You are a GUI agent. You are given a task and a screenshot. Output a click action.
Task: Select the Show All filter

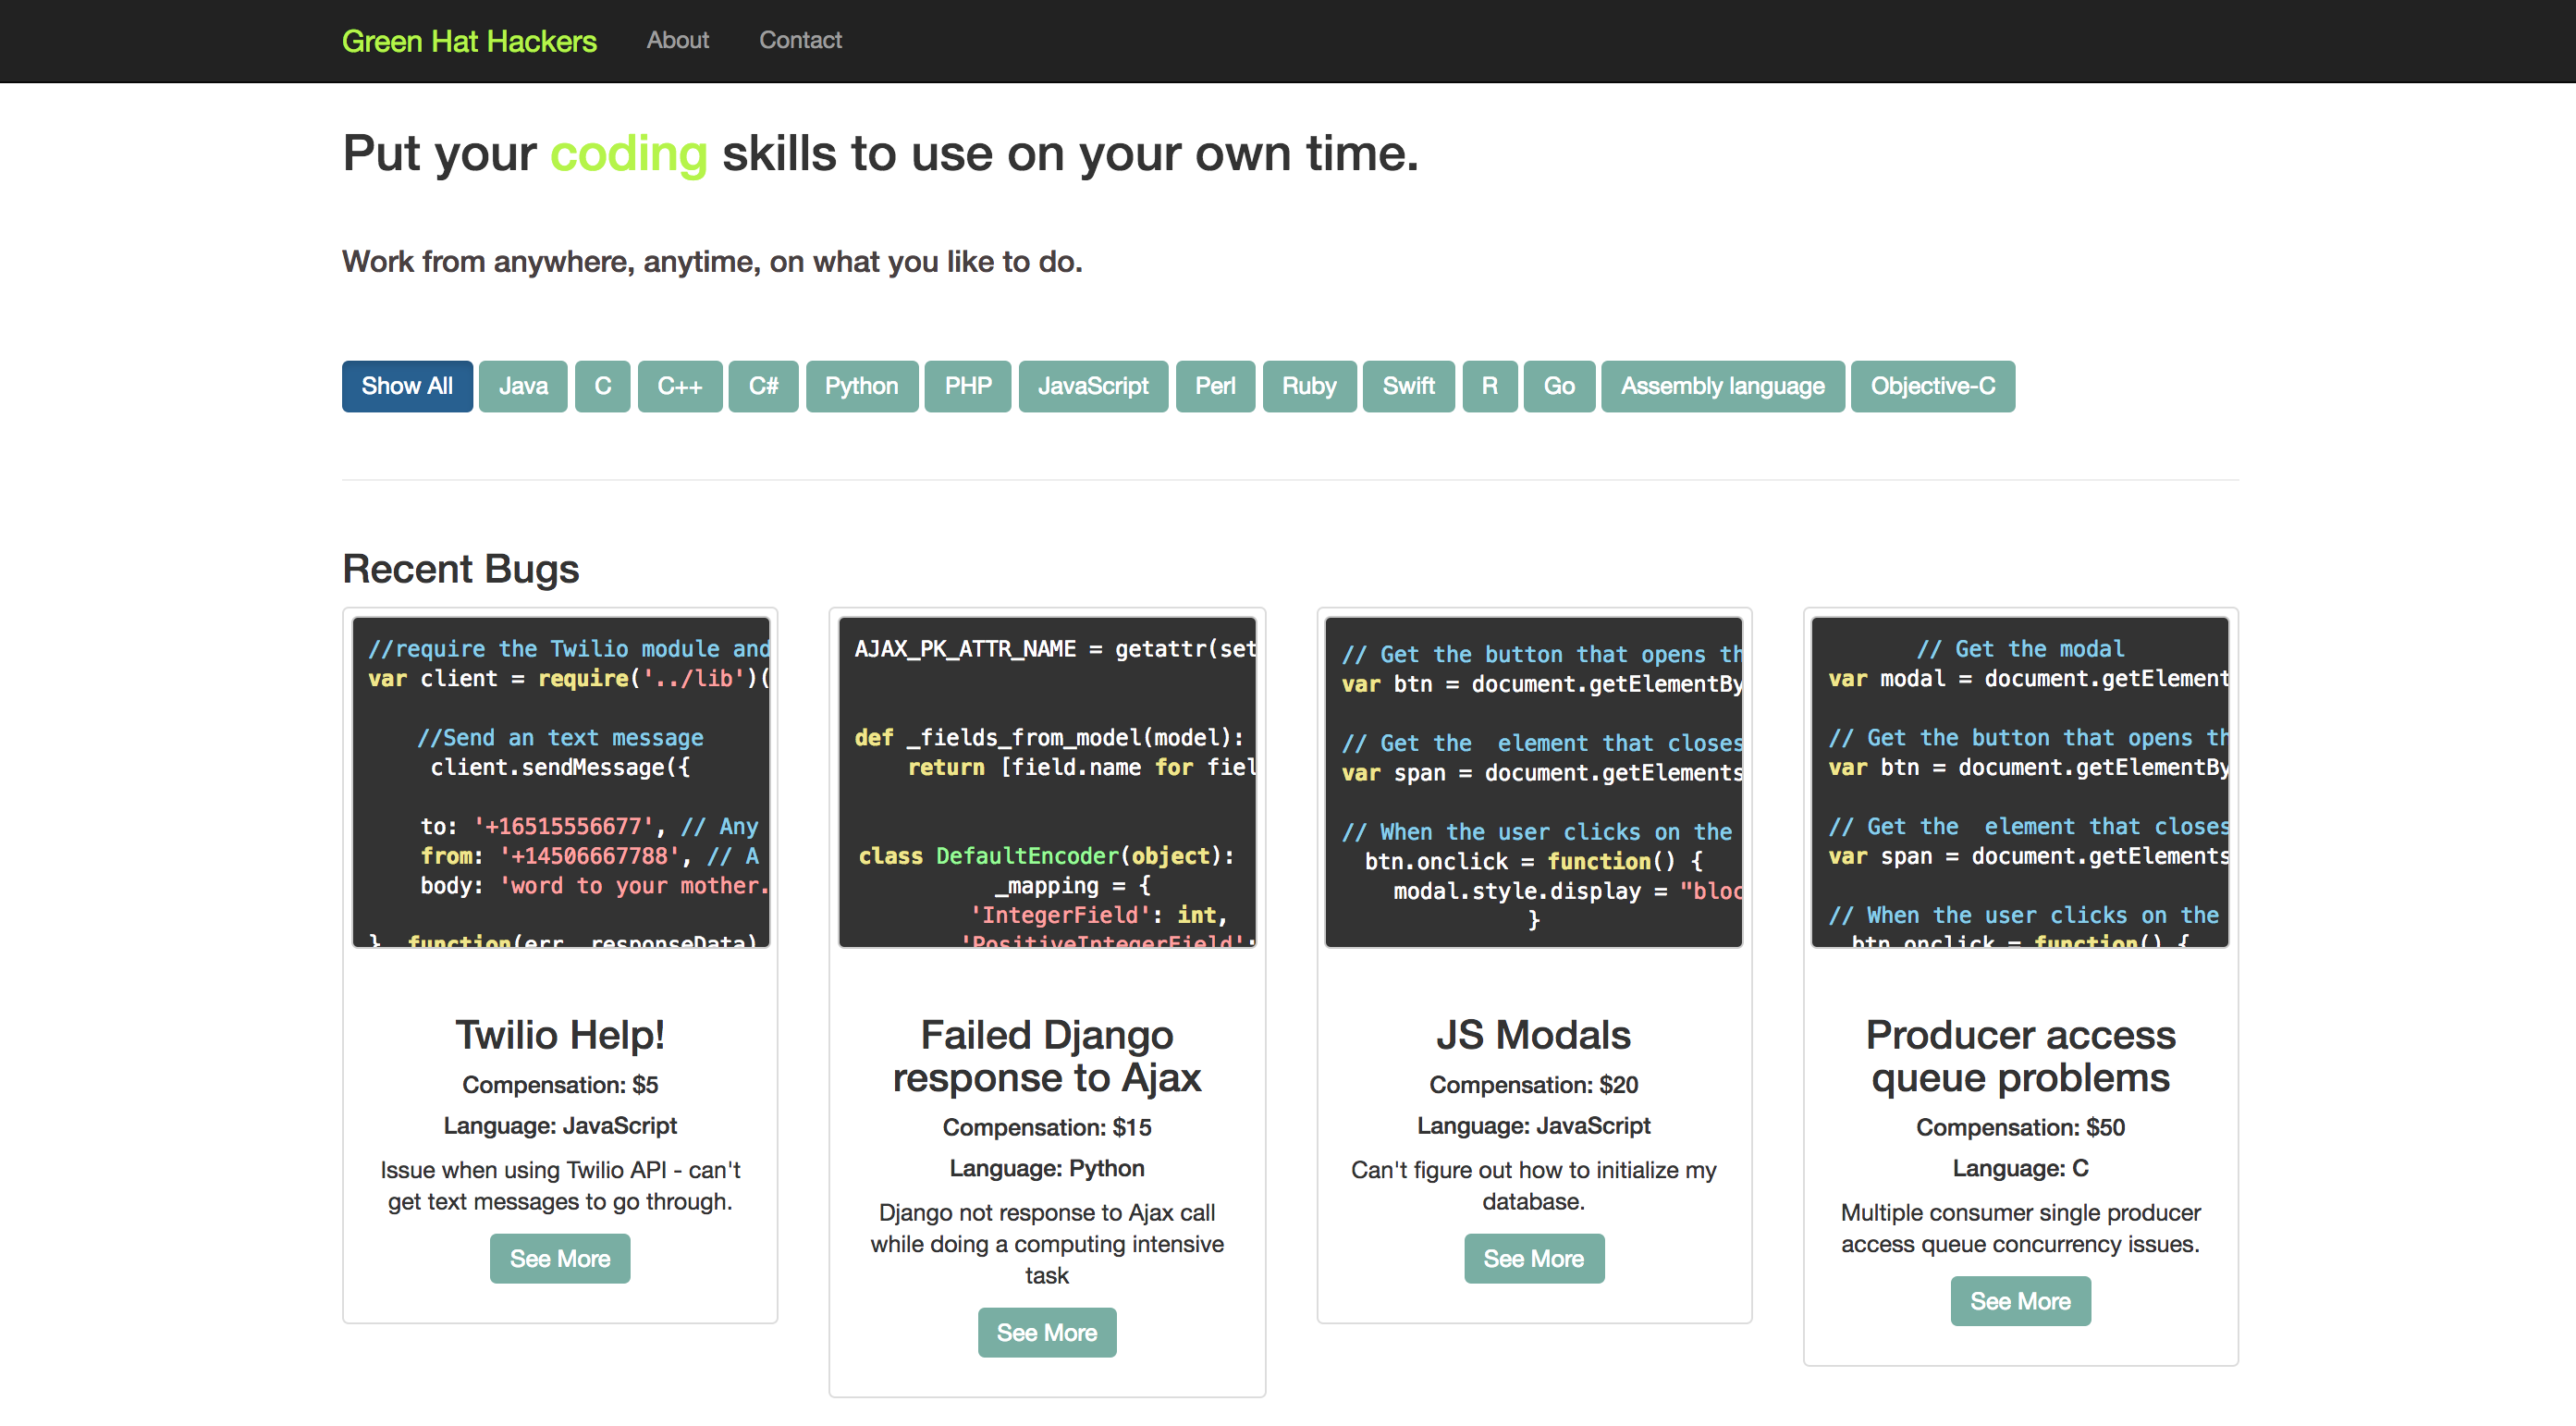click(406, 386)
